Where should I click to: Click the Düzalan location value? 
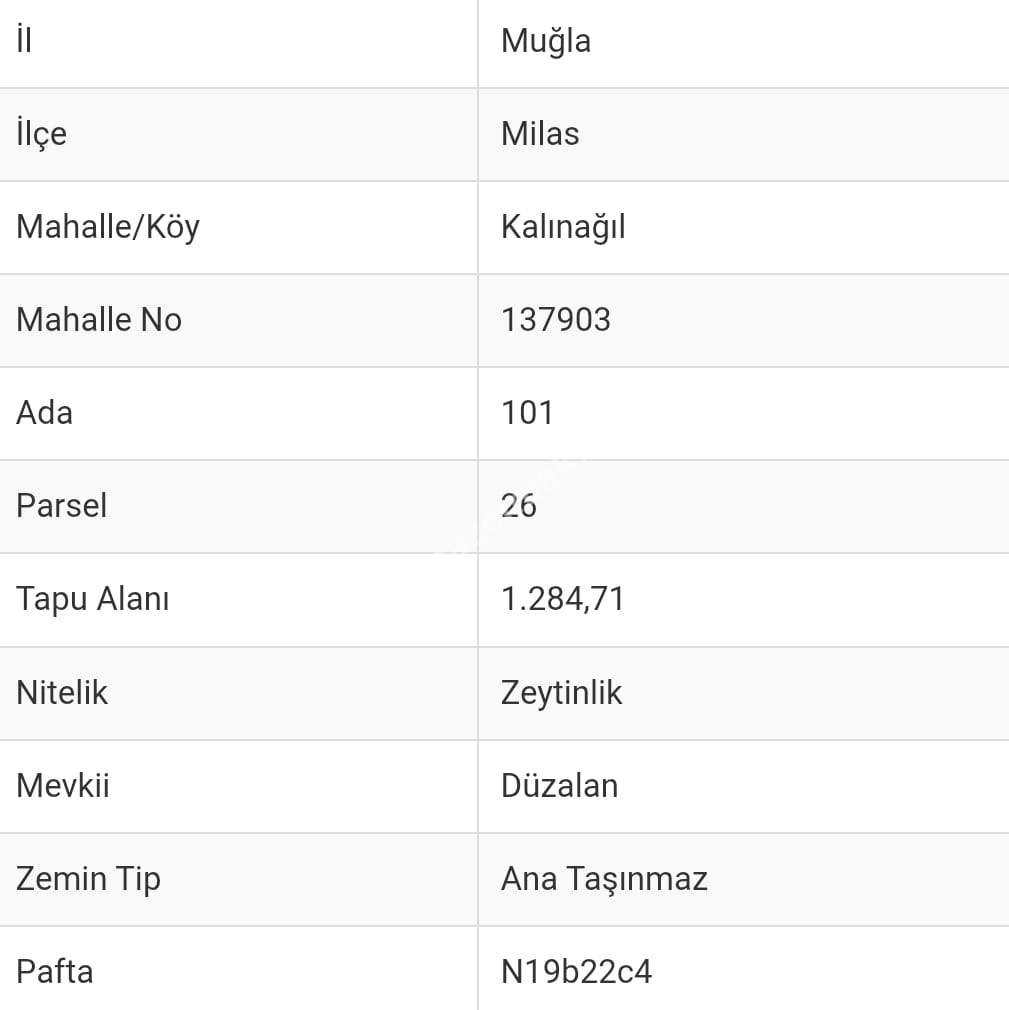point(560,785)
